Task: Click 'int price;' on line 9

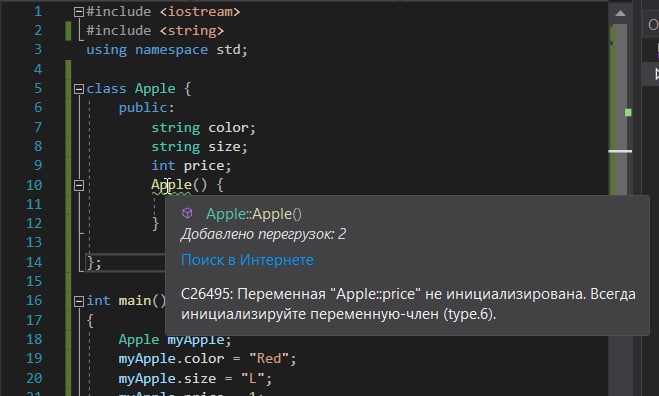Action: tap(191, 166)
